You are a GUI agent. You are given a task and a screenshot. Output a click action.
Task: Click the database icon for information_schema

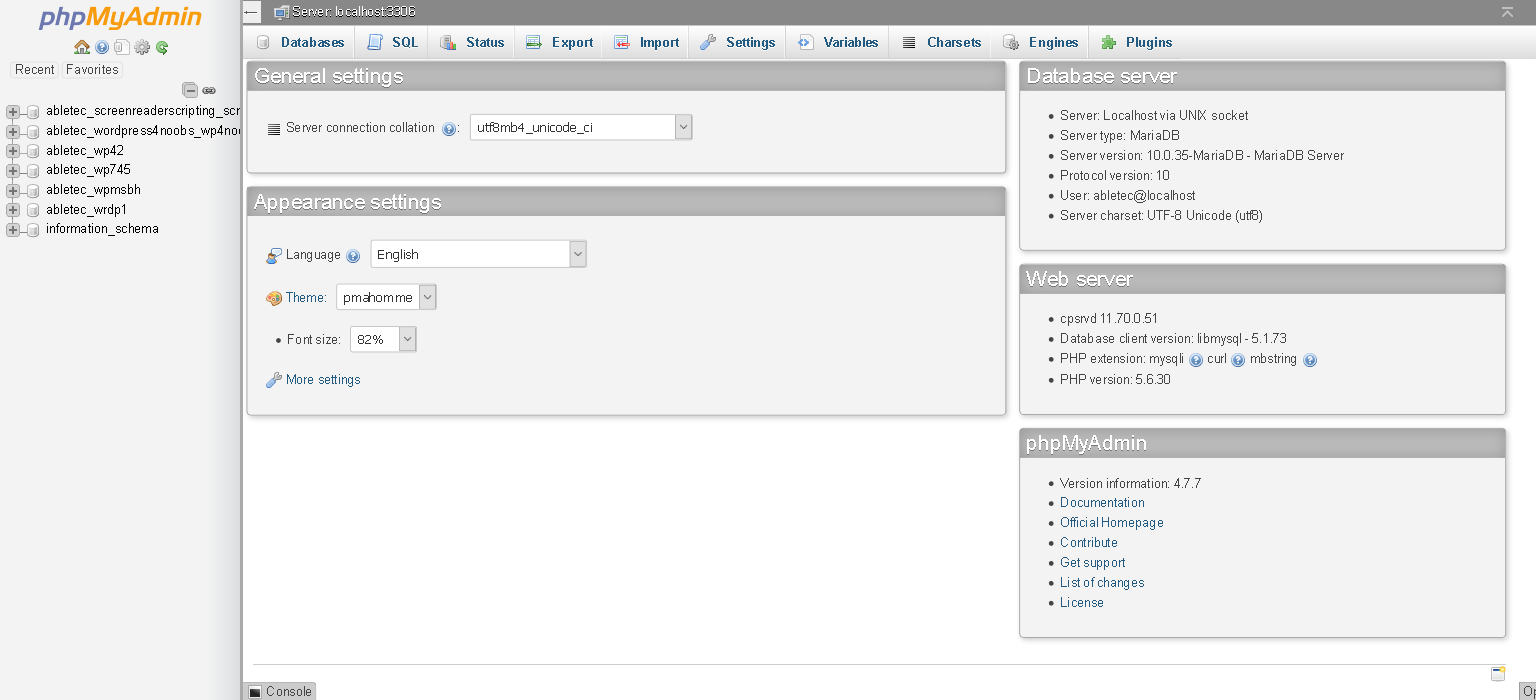(33, 230)
